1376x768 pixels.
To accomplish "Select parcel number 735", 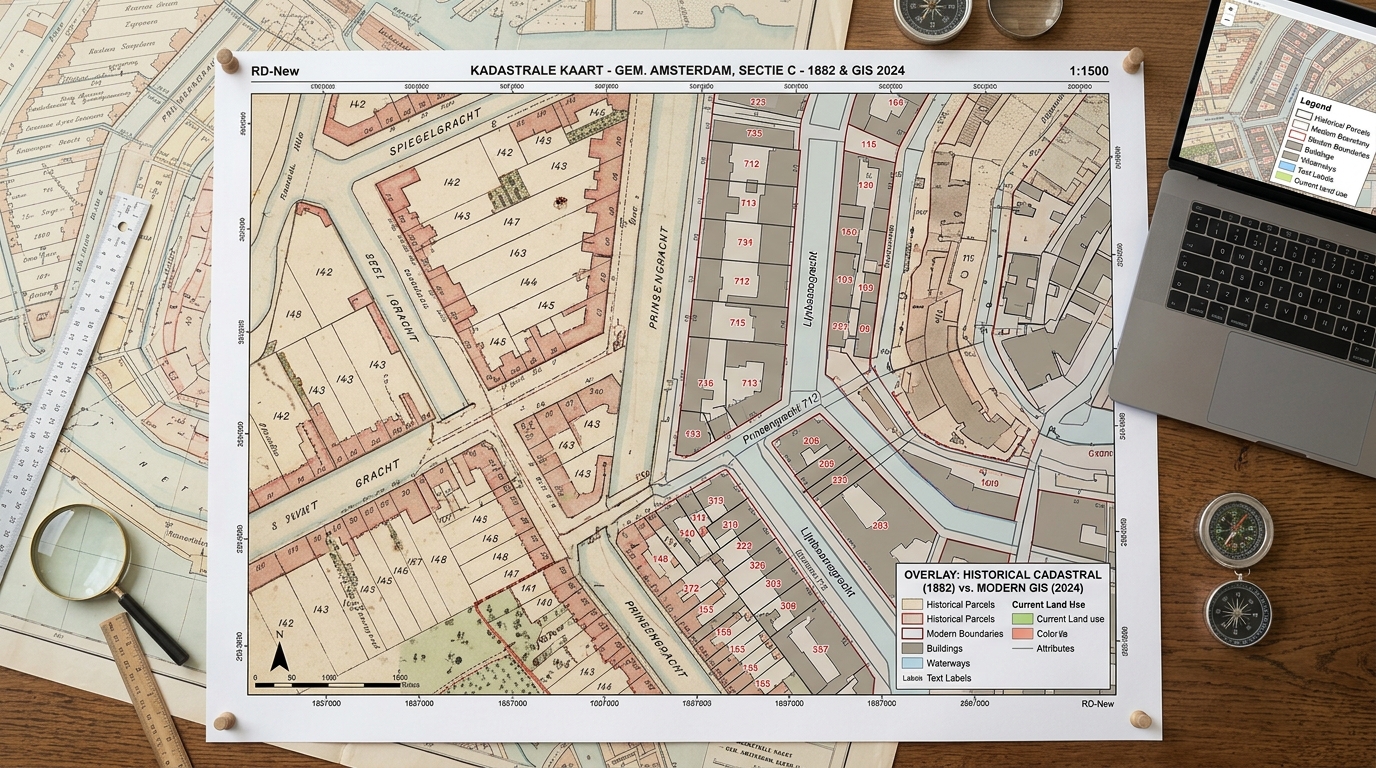I will 755,133.
